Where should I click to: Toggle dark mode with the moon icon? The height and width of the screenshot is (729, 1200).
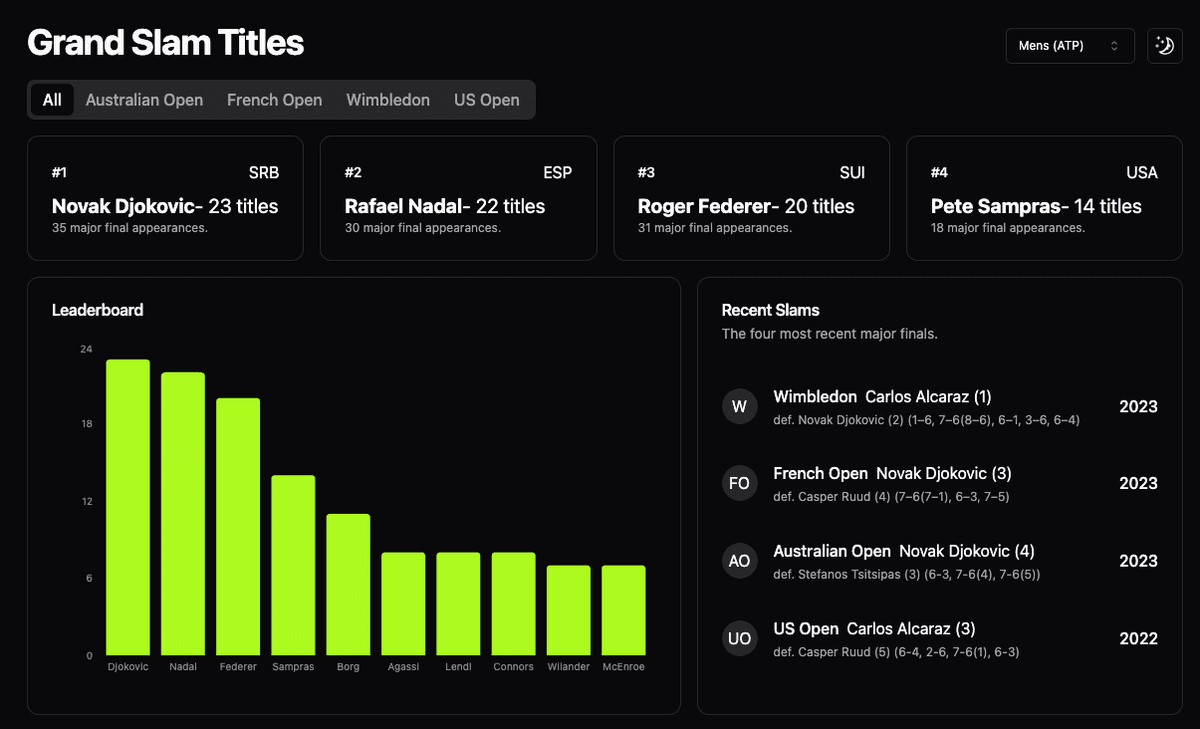click(x=1165, y=46)
